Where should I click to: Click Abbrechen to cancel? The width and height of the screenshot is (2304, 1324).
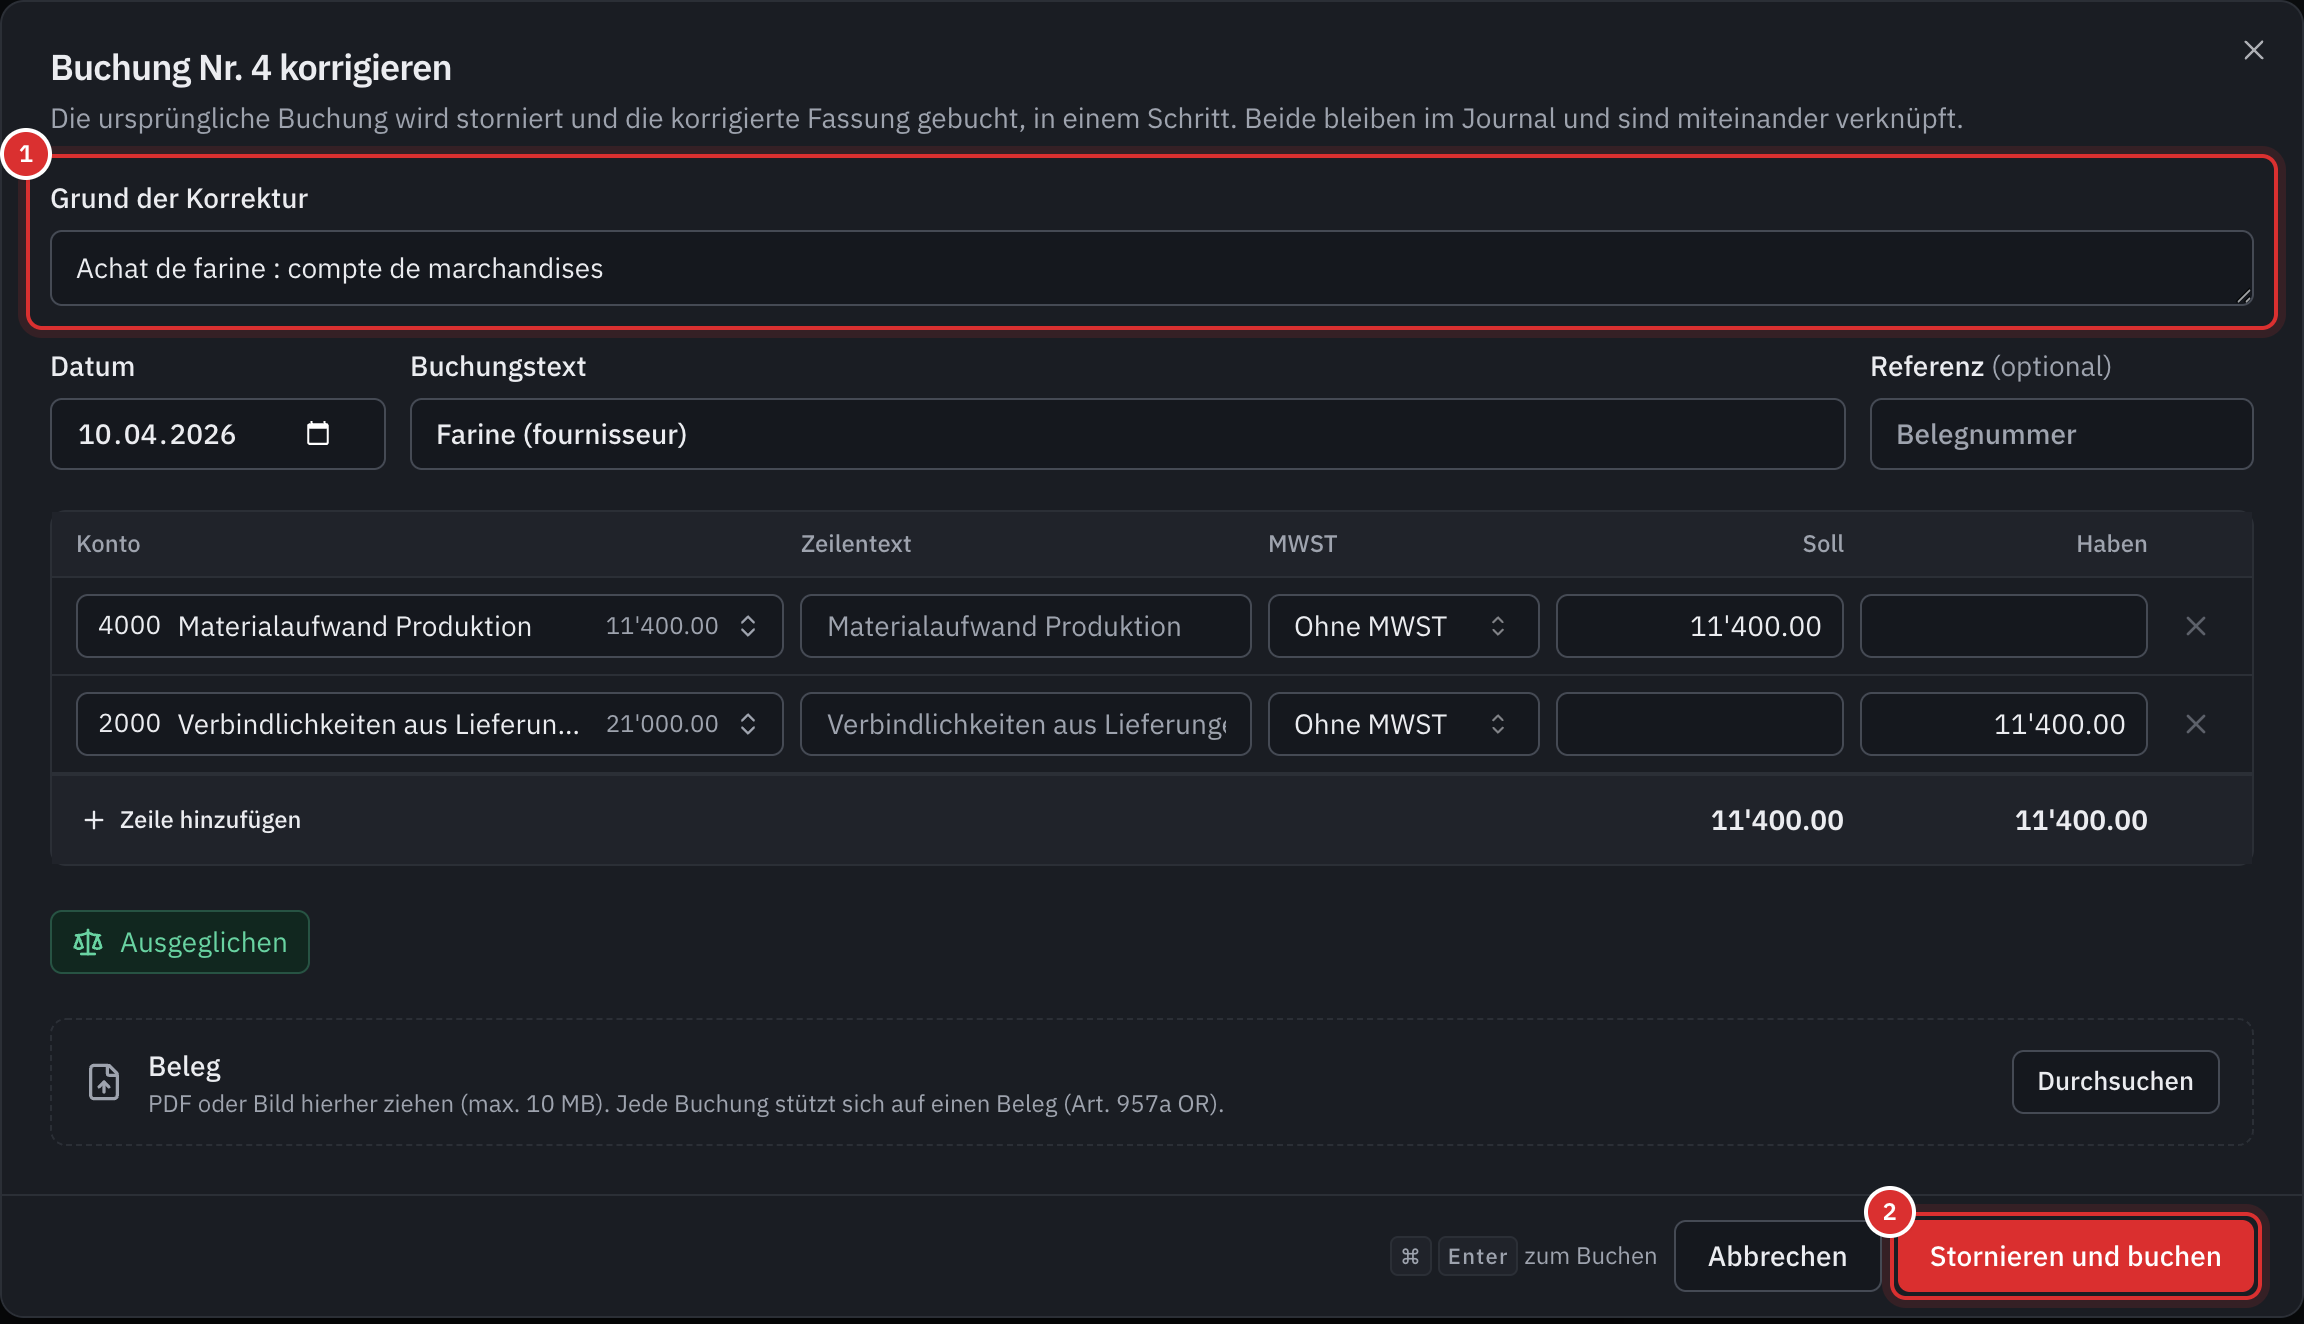(1777, 1256)
